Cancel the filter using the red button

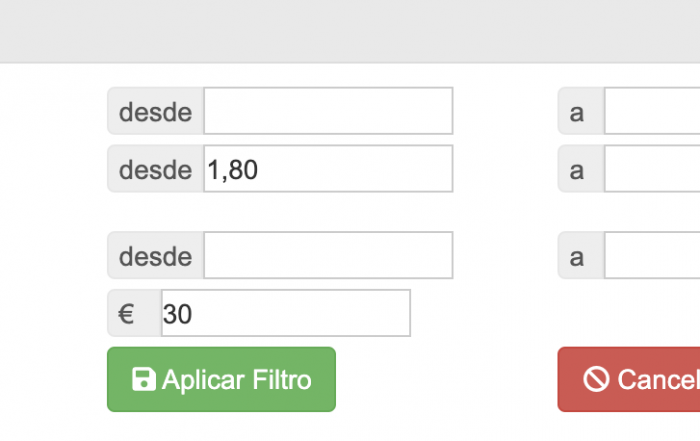(x=629, y=379)
